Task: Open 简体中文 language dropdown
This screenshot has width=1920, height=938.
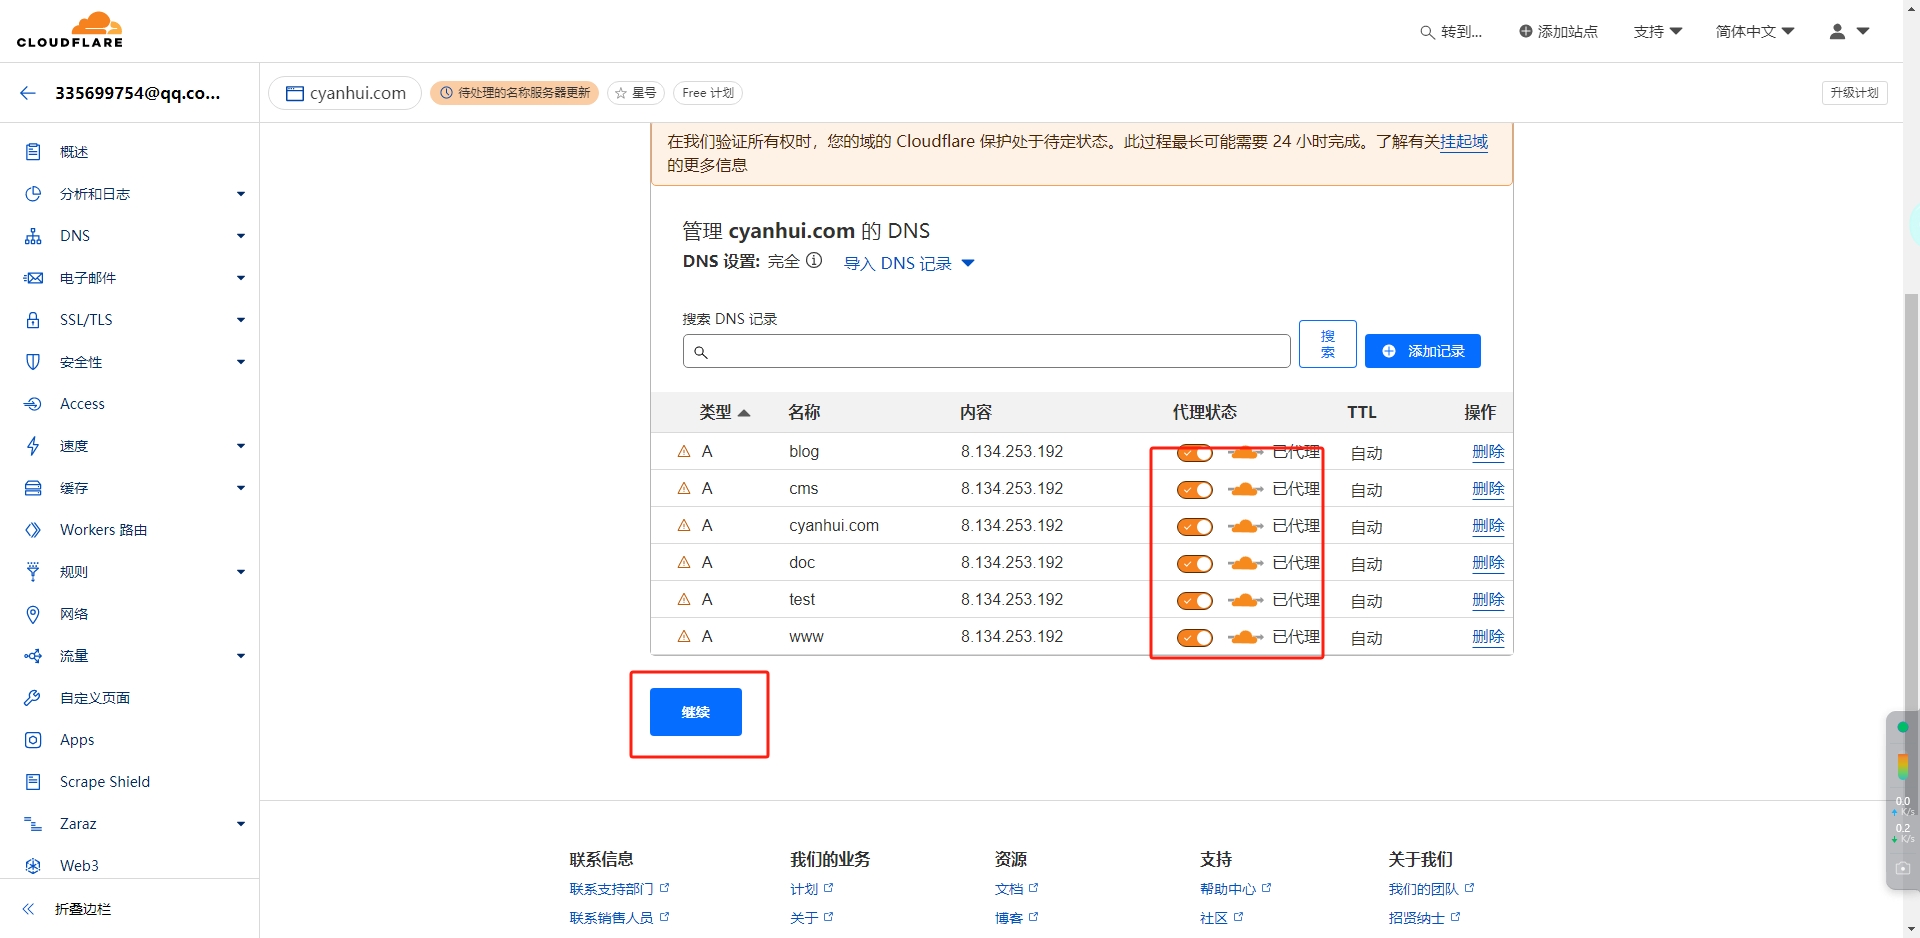Action: [1755, 31]
